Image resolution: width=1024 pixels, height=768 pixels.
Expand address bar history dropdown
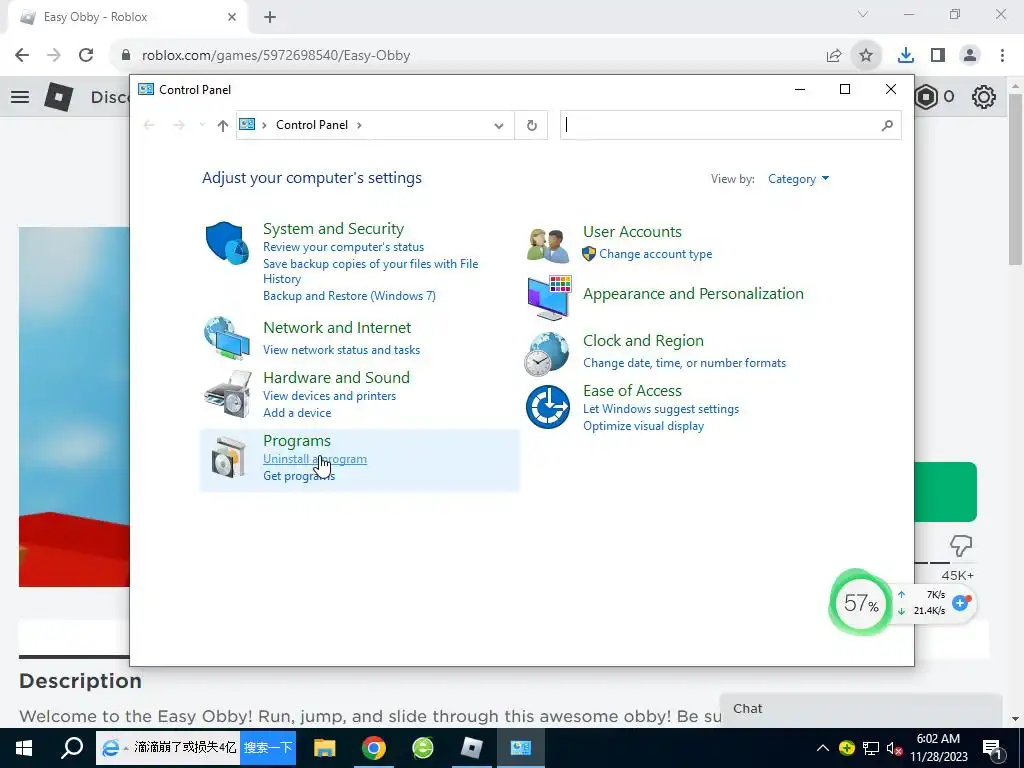(x=499, y=125)
